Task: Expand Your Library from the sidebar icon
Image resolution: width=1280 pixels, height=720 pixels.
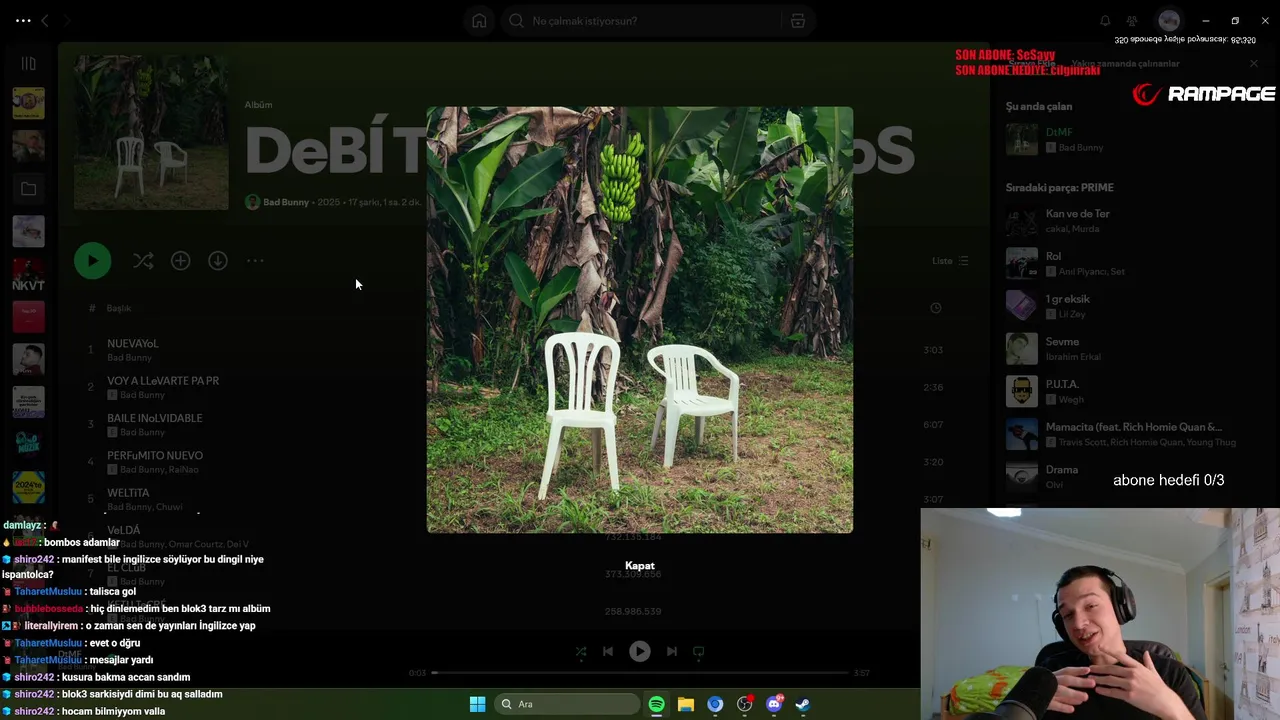Action: 28,63
